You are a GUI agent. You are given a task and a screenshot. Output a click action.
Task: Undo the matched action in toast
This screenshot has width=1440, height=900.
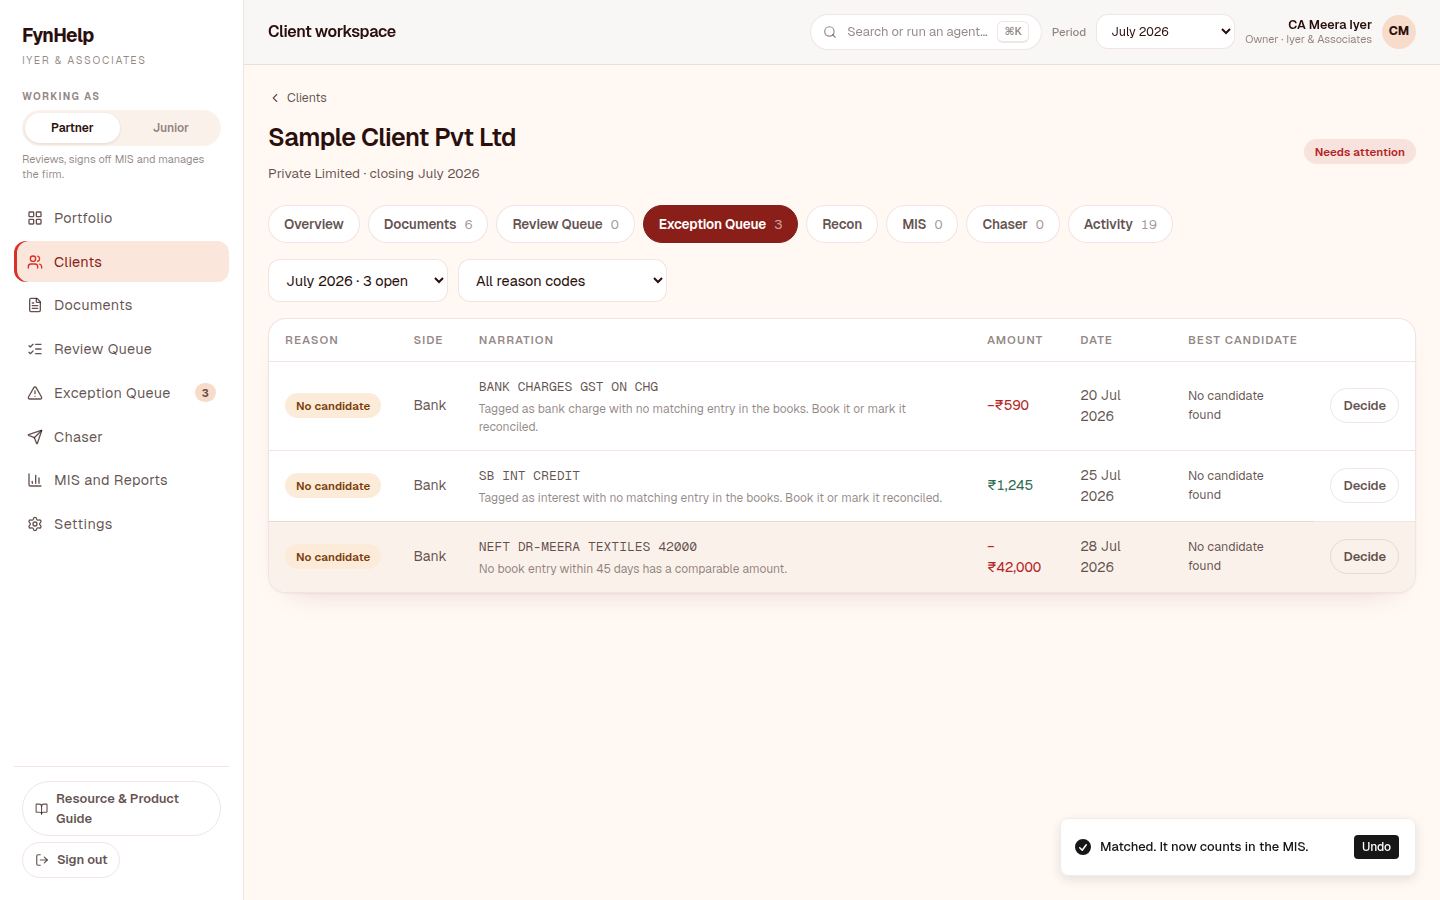[1376, 847]
